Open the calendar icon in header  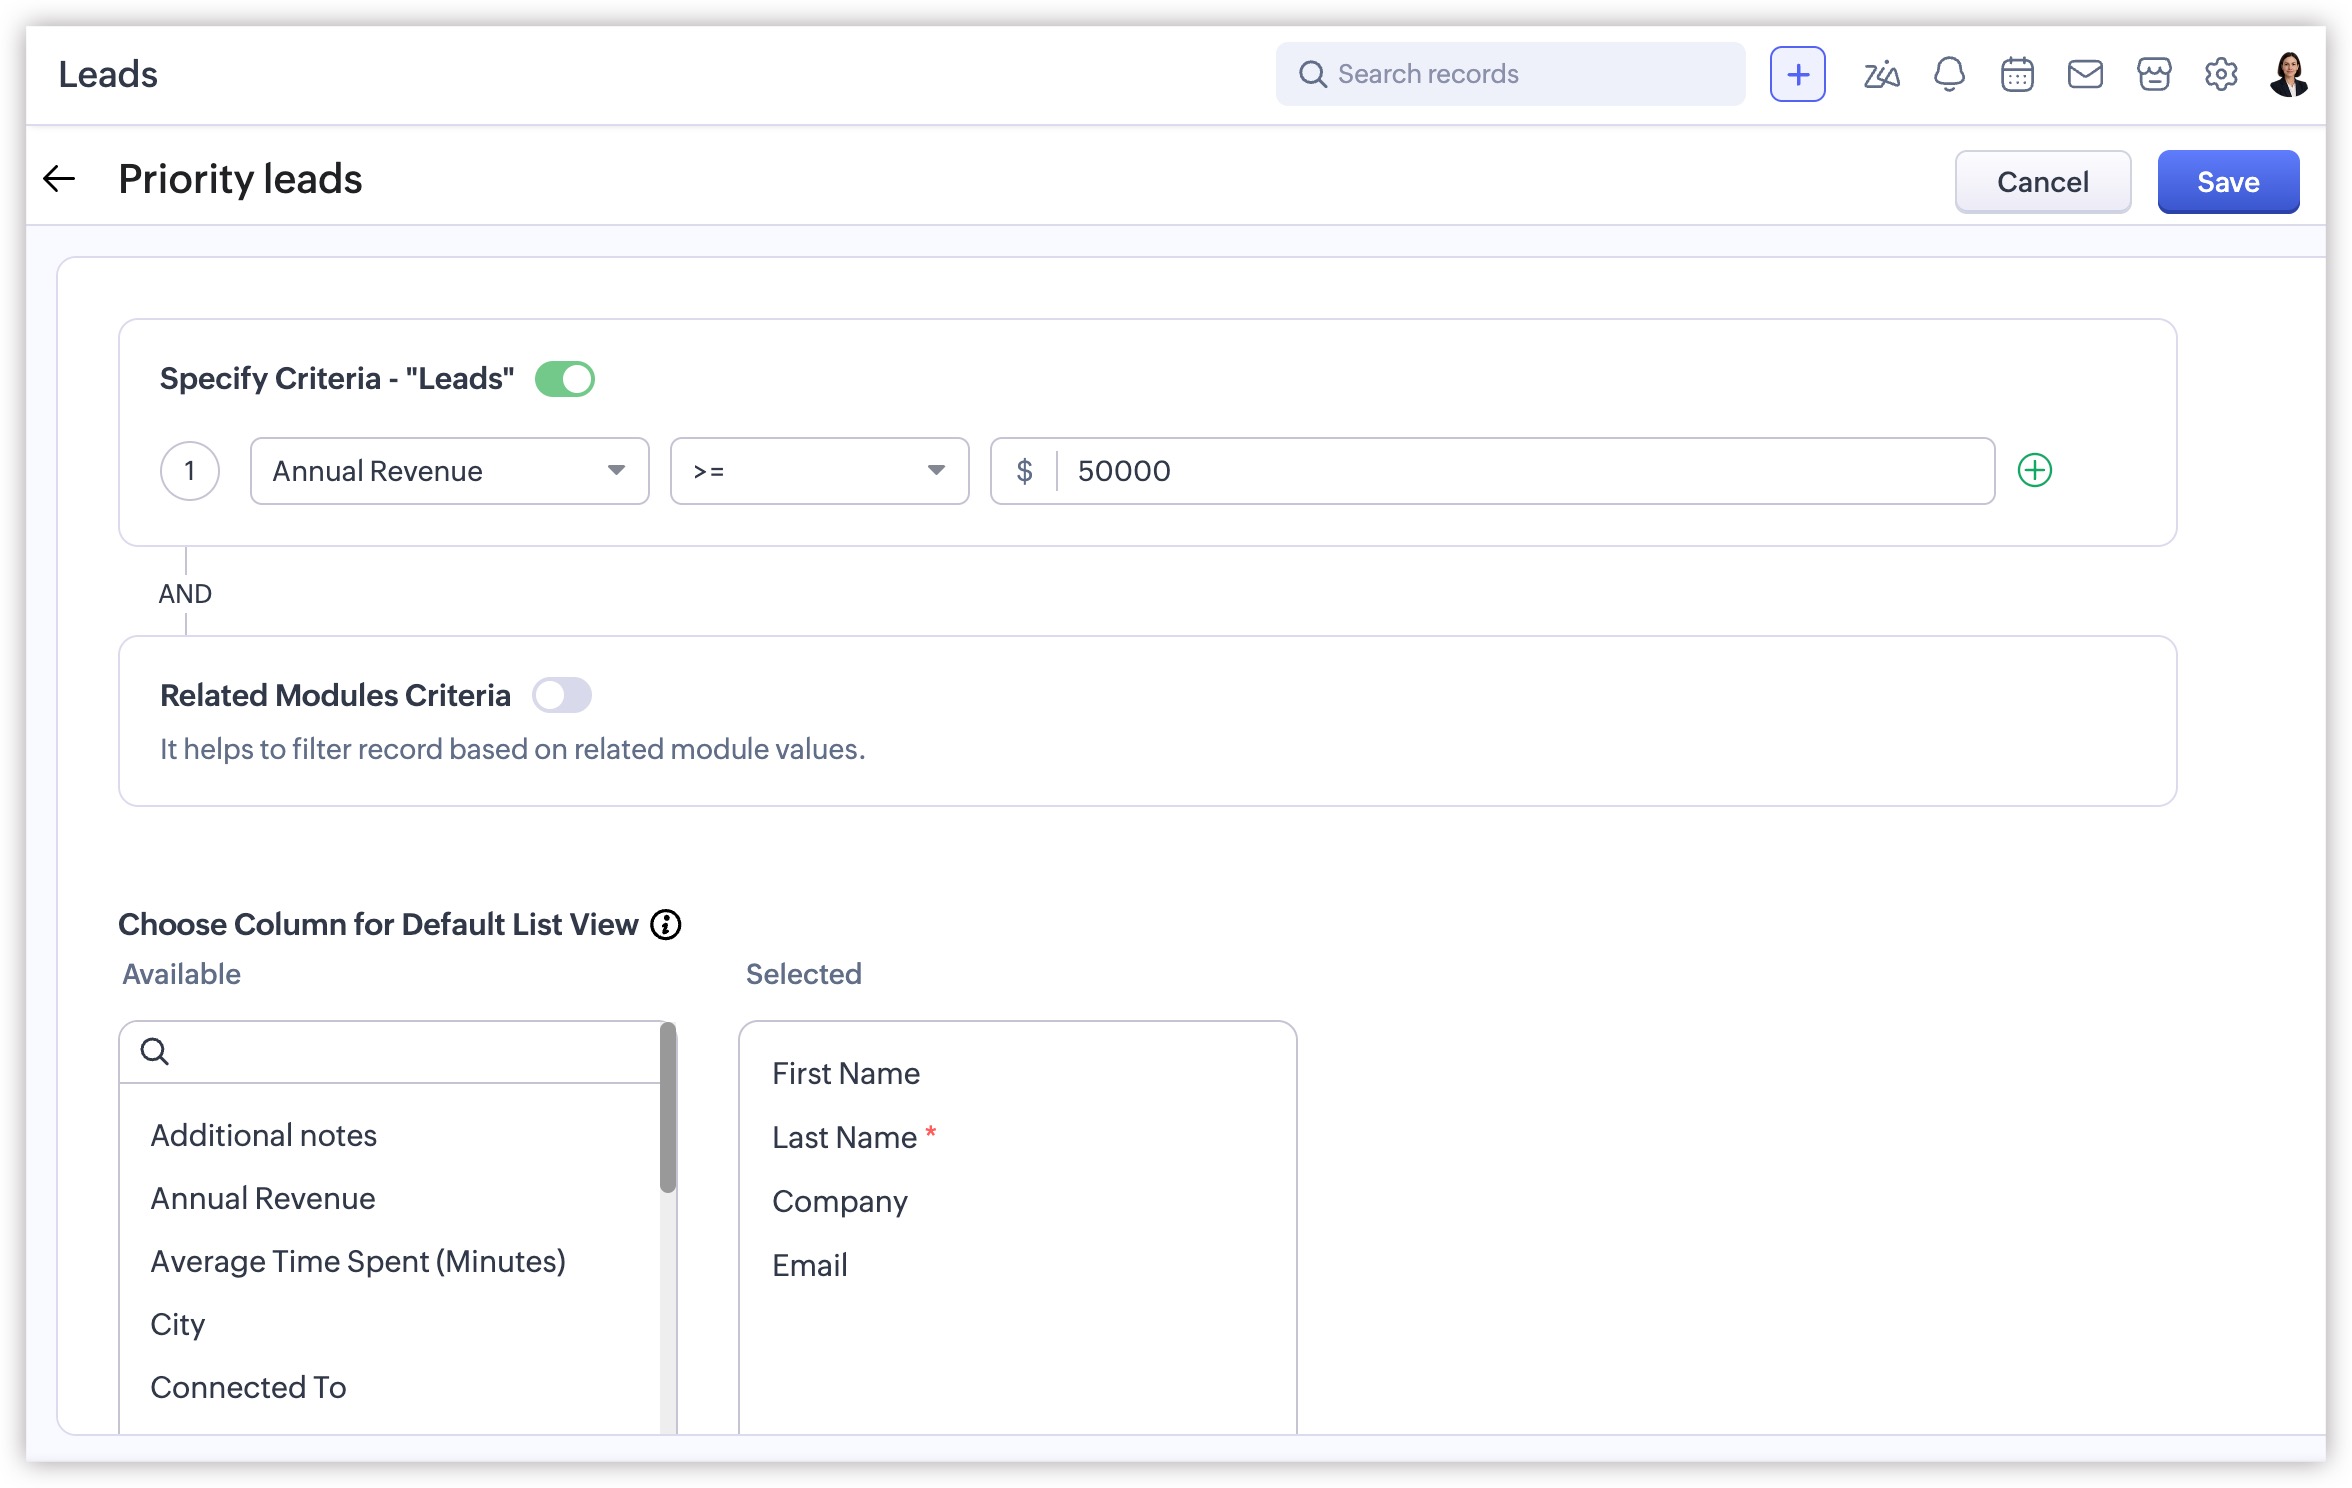click(2017, 74)
